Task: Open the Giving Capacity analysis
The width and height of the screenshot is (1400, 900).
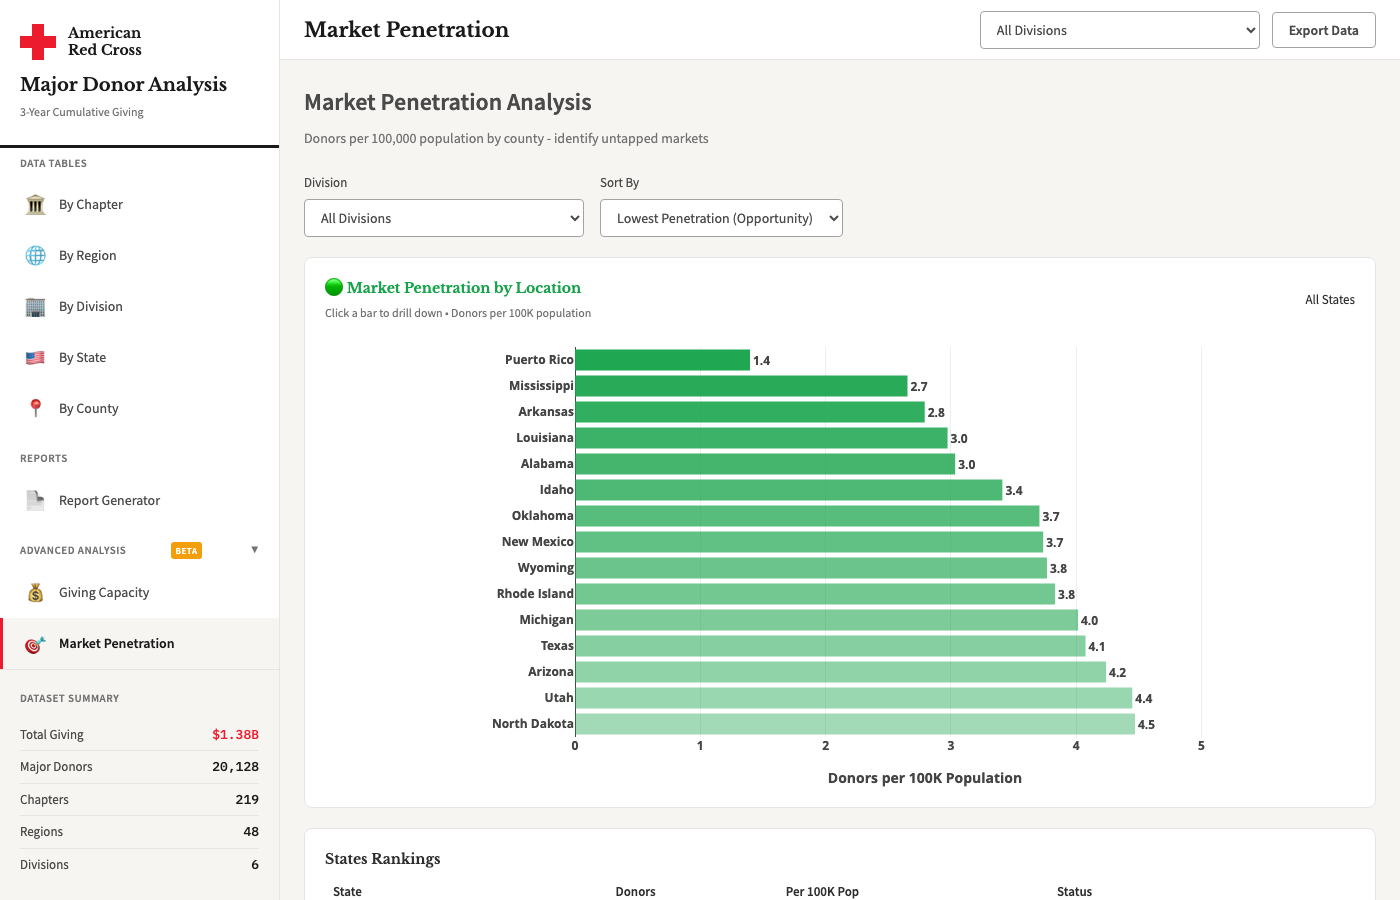Action: pos(140,593)
